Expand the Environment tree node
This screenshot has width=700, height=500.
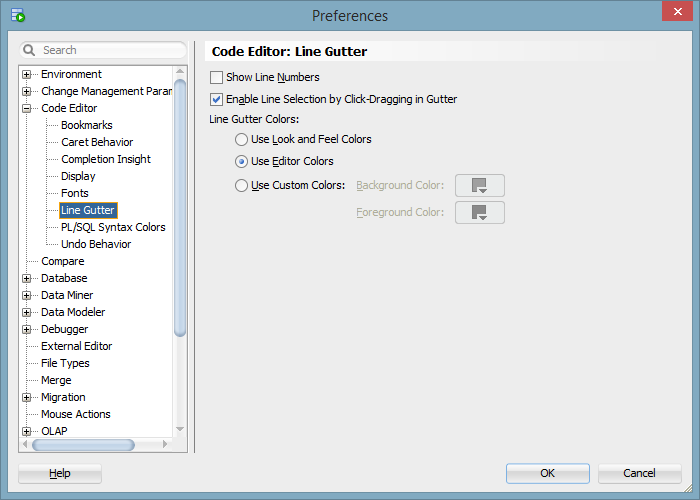coord(27,75)
